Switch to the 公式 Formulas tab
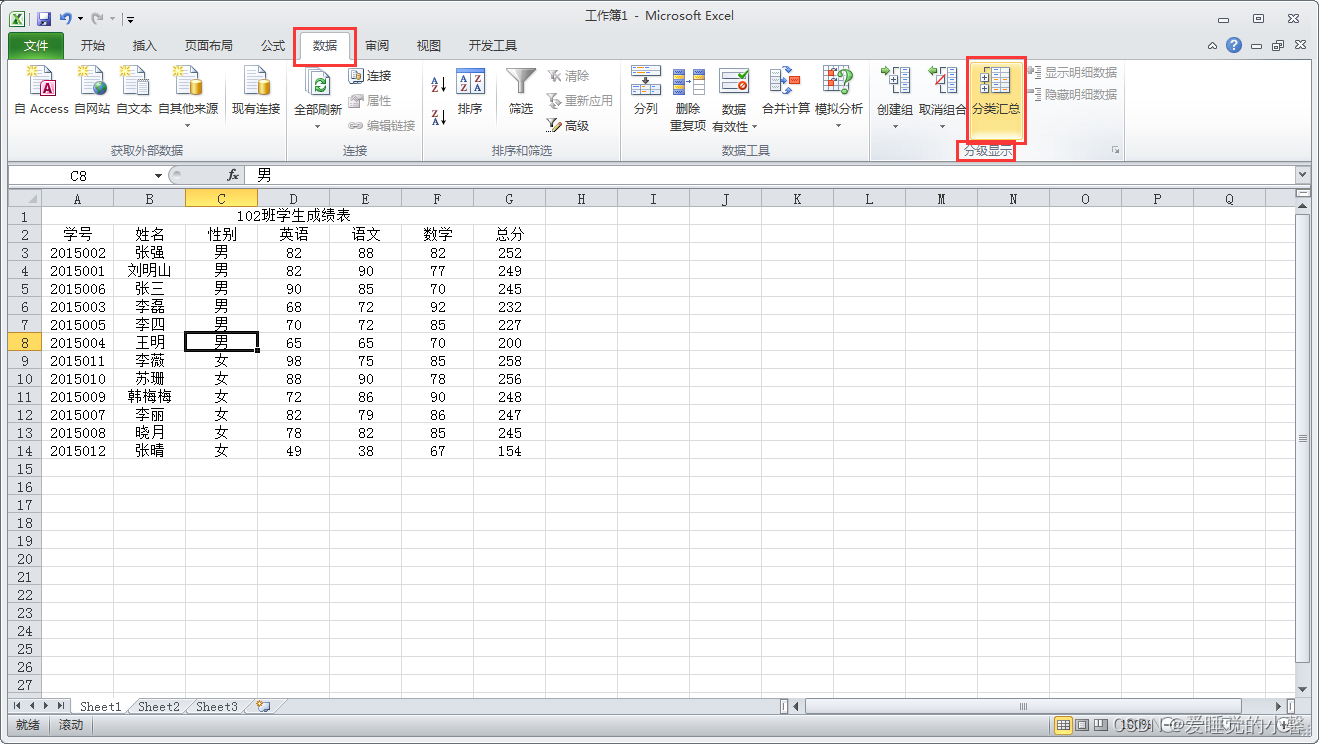Viewport: 1319px width, 744px height. coord(273,46)
